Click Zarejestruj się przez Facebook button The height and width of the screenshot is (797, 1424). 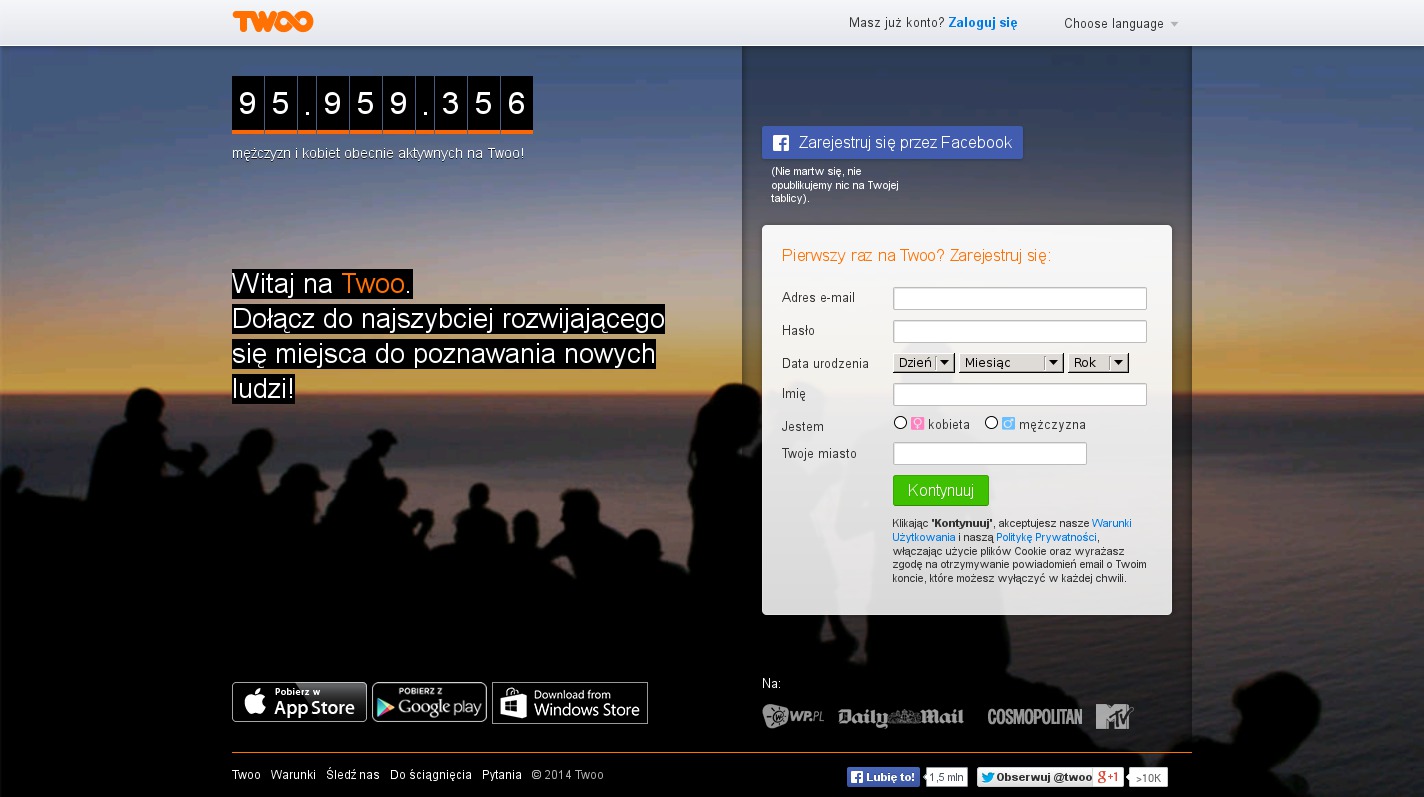coord(892,142)
